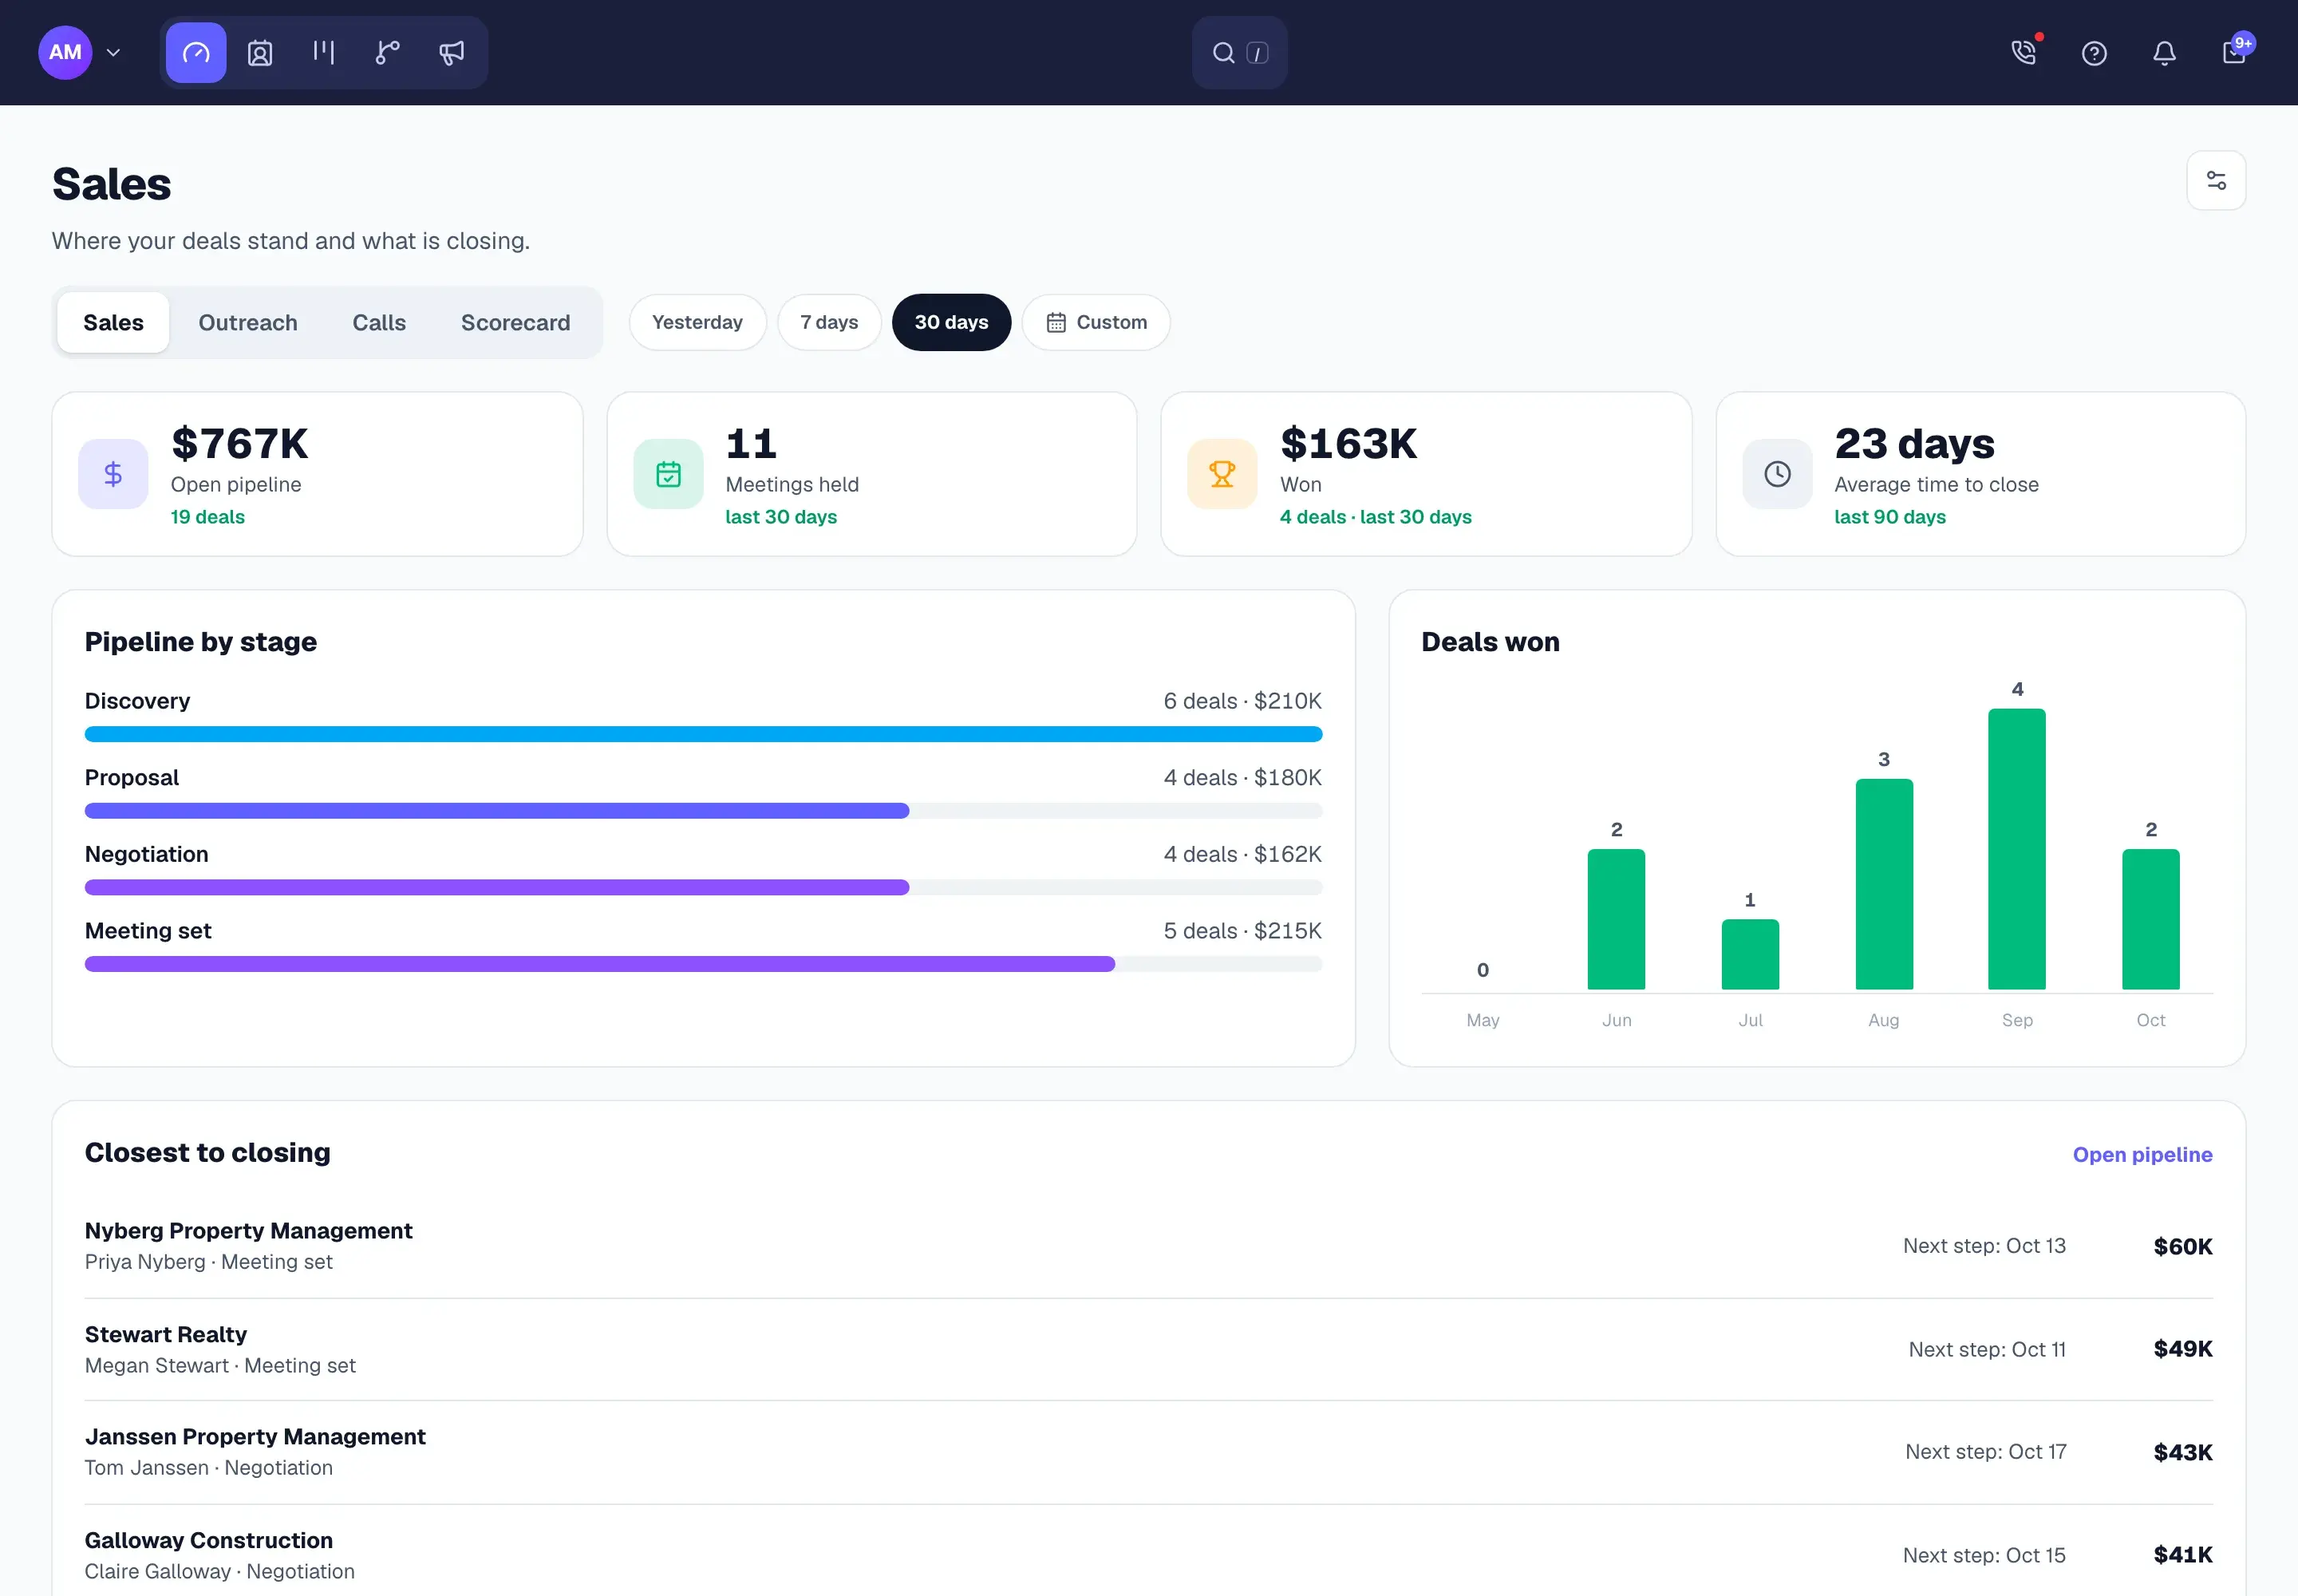Click the AM account avatar

[65, 53]
